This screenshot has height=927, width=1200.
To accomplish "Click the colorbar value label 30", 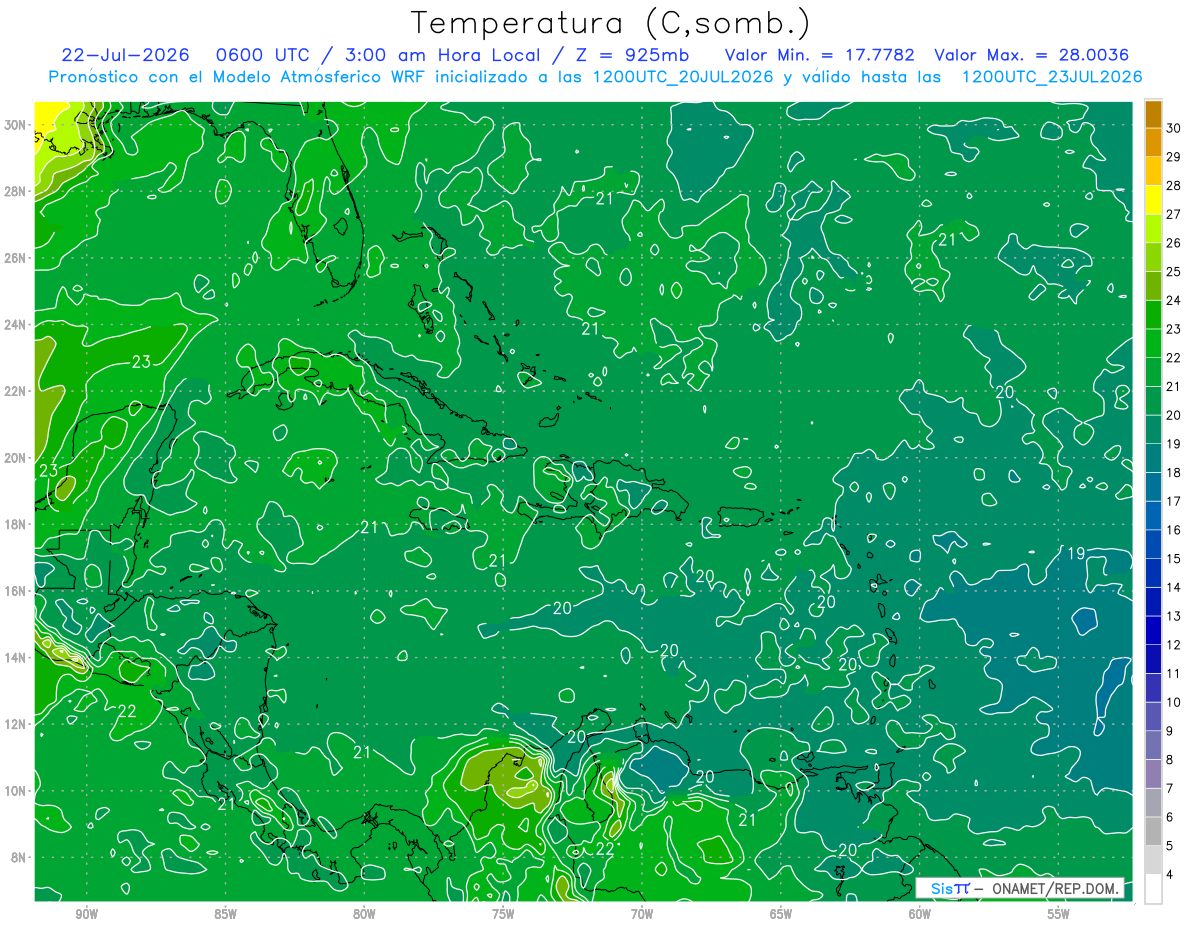I will click(1174, 128).
